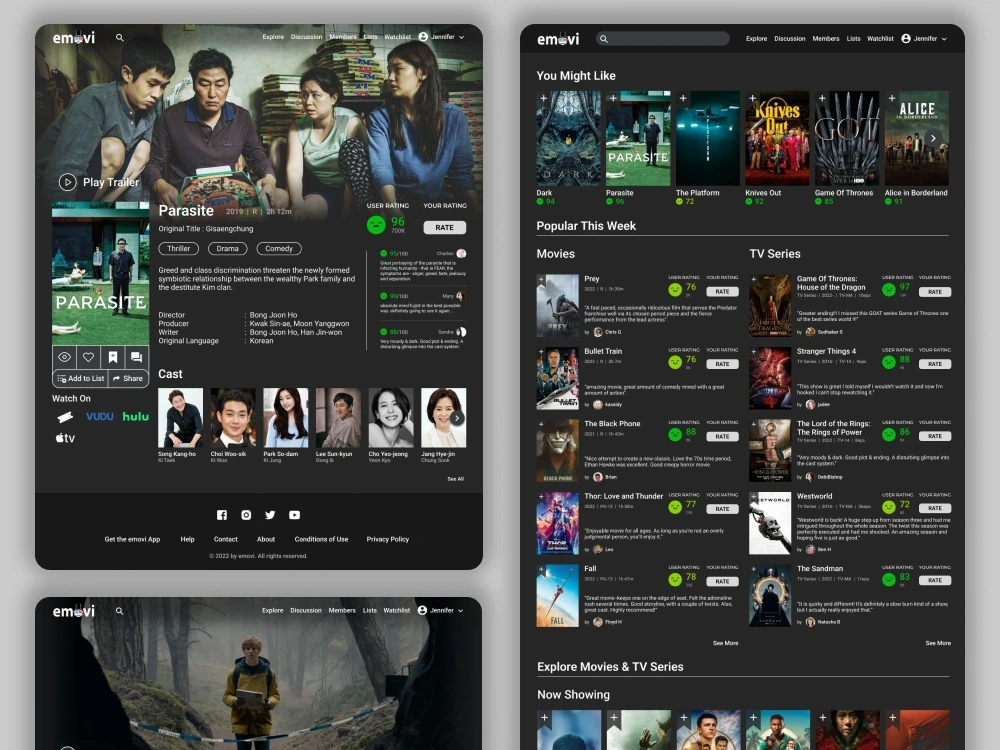
Task: Open Explore in the Parasite page navigation
Action: click(273, 37)
